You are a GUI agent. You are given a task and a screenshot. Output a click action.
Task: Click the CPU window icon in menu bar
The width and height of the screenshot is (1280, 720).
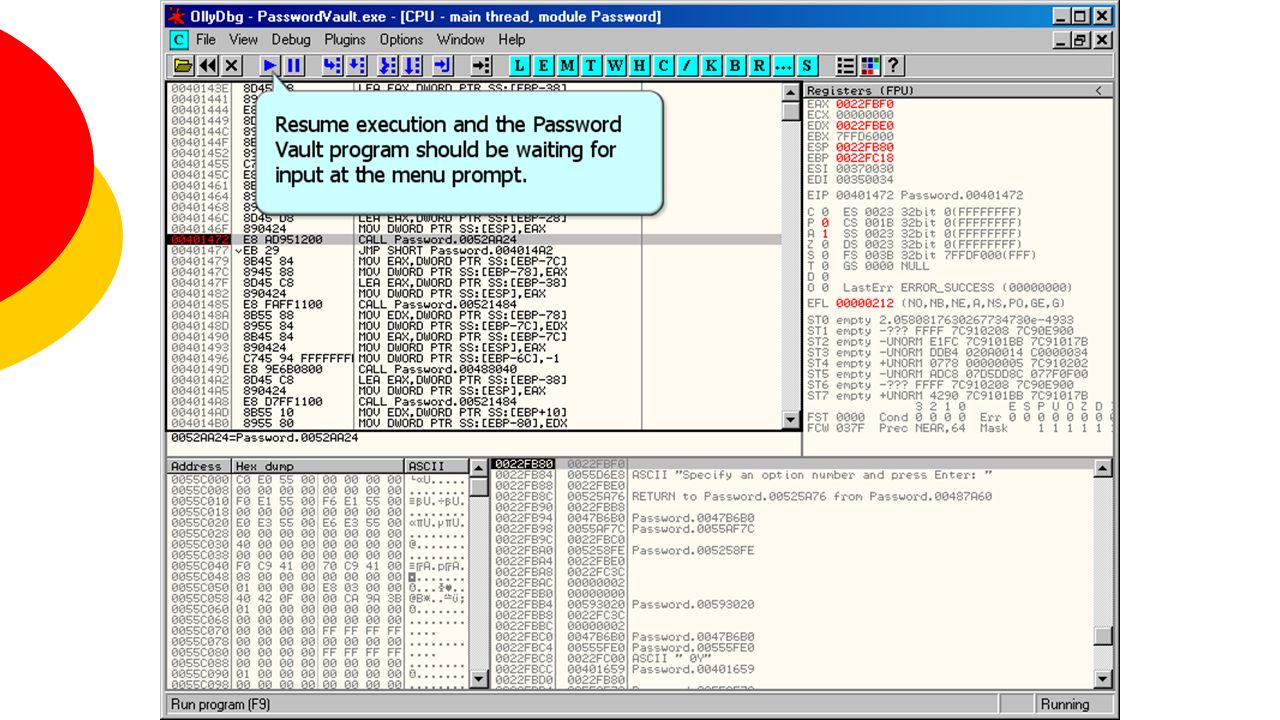178,40
